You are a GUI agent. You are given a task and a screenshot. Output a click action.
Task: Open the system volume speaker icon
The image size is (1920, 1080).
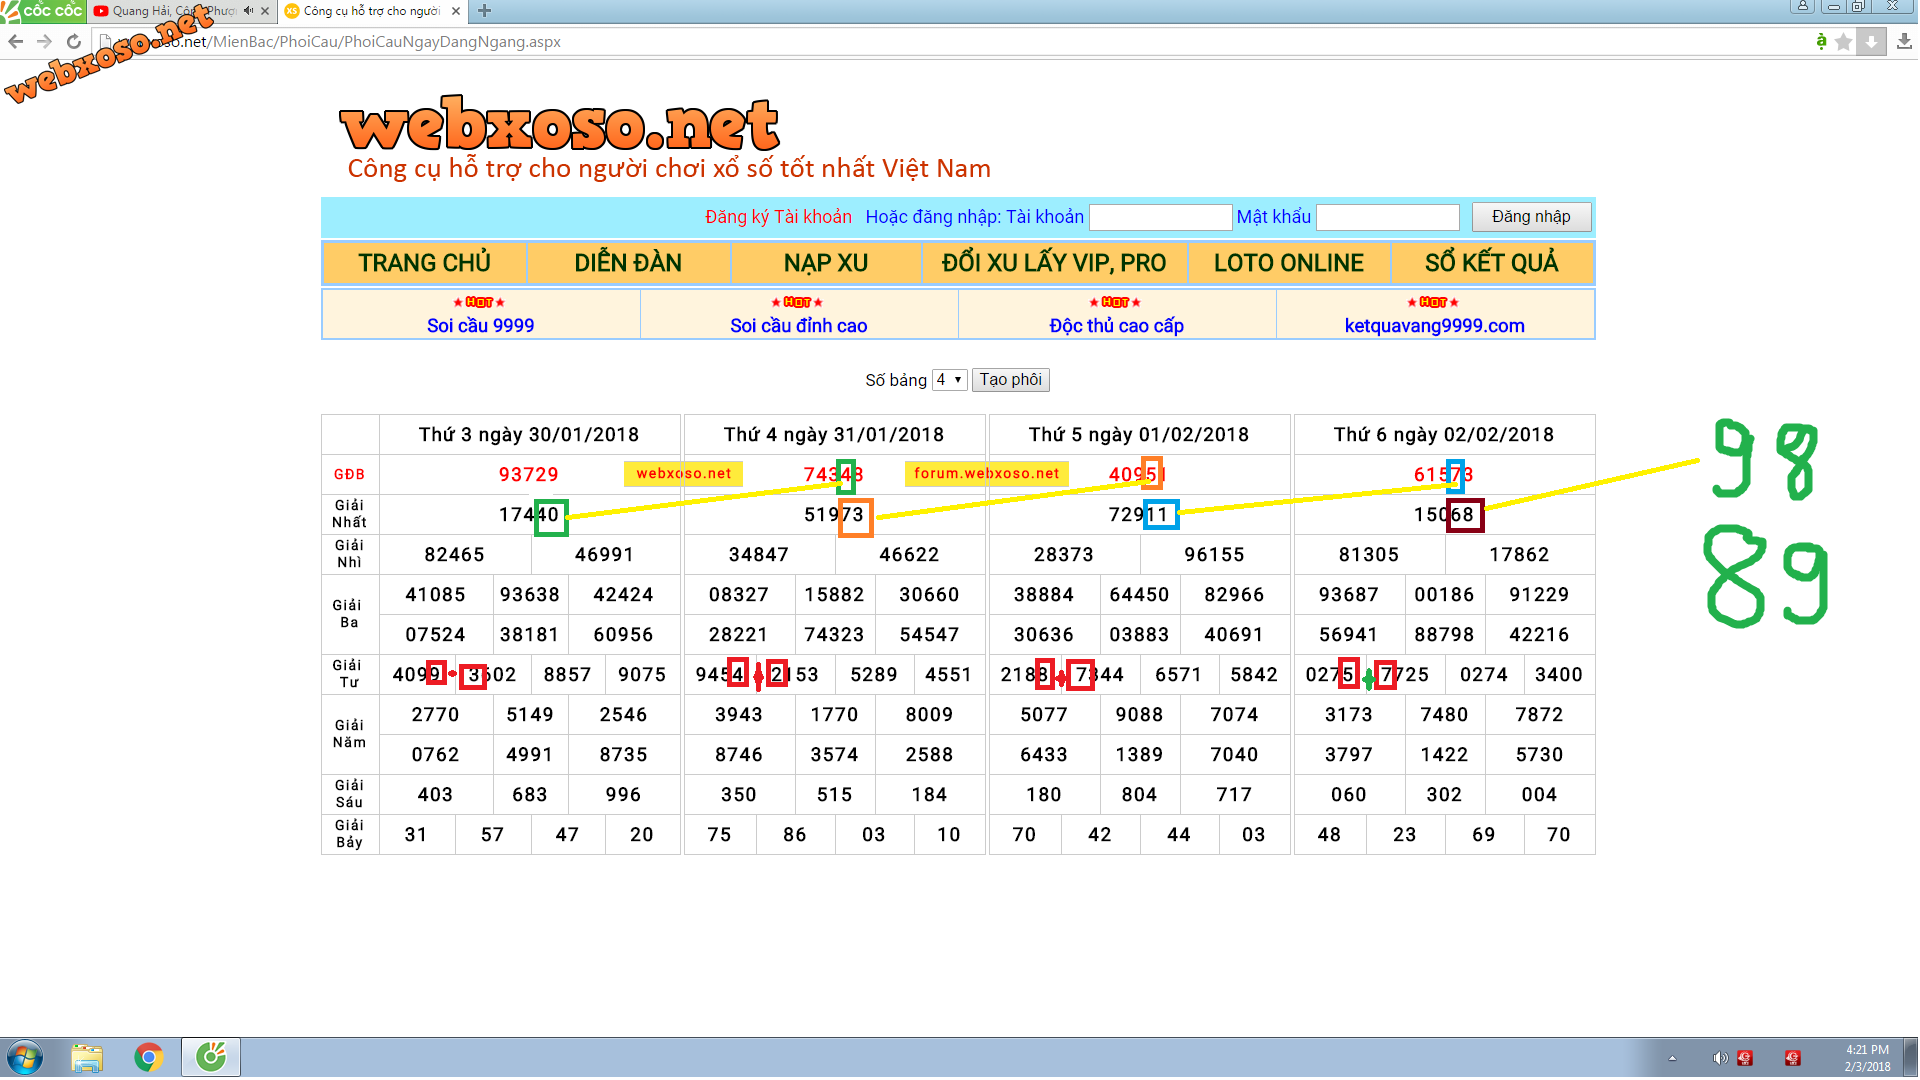point(1719,1058)
